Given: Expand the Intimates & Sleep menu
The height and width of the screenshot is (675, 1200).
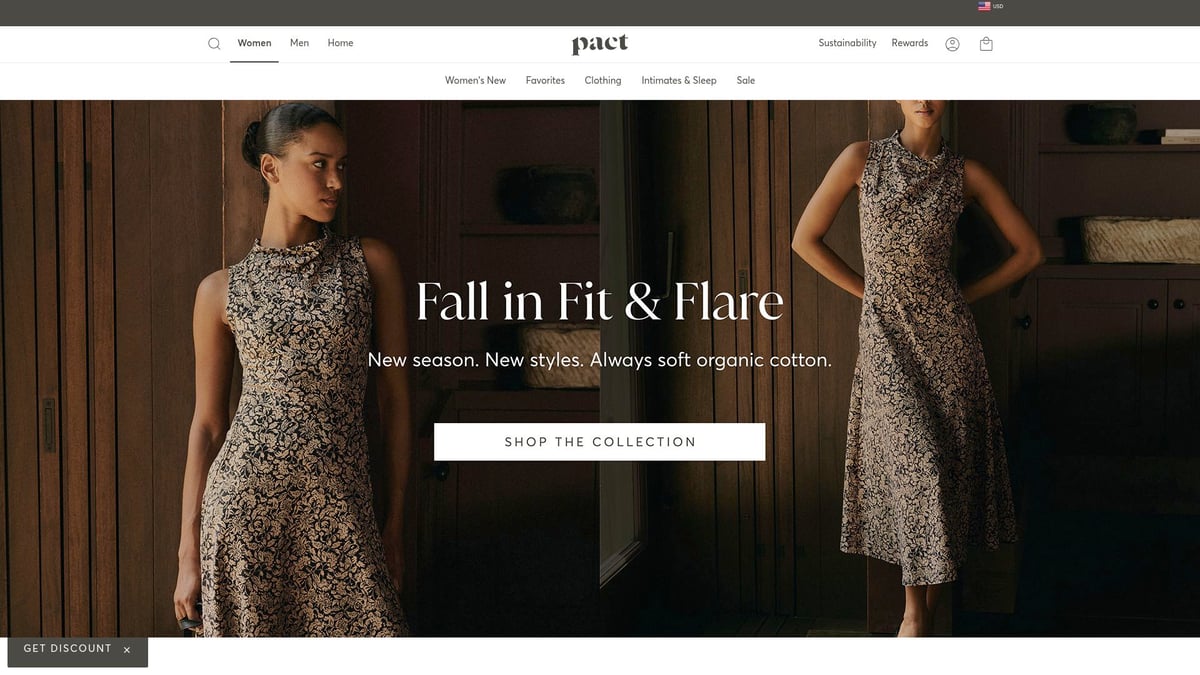Looking at the screenshot, I should point(679,80).
